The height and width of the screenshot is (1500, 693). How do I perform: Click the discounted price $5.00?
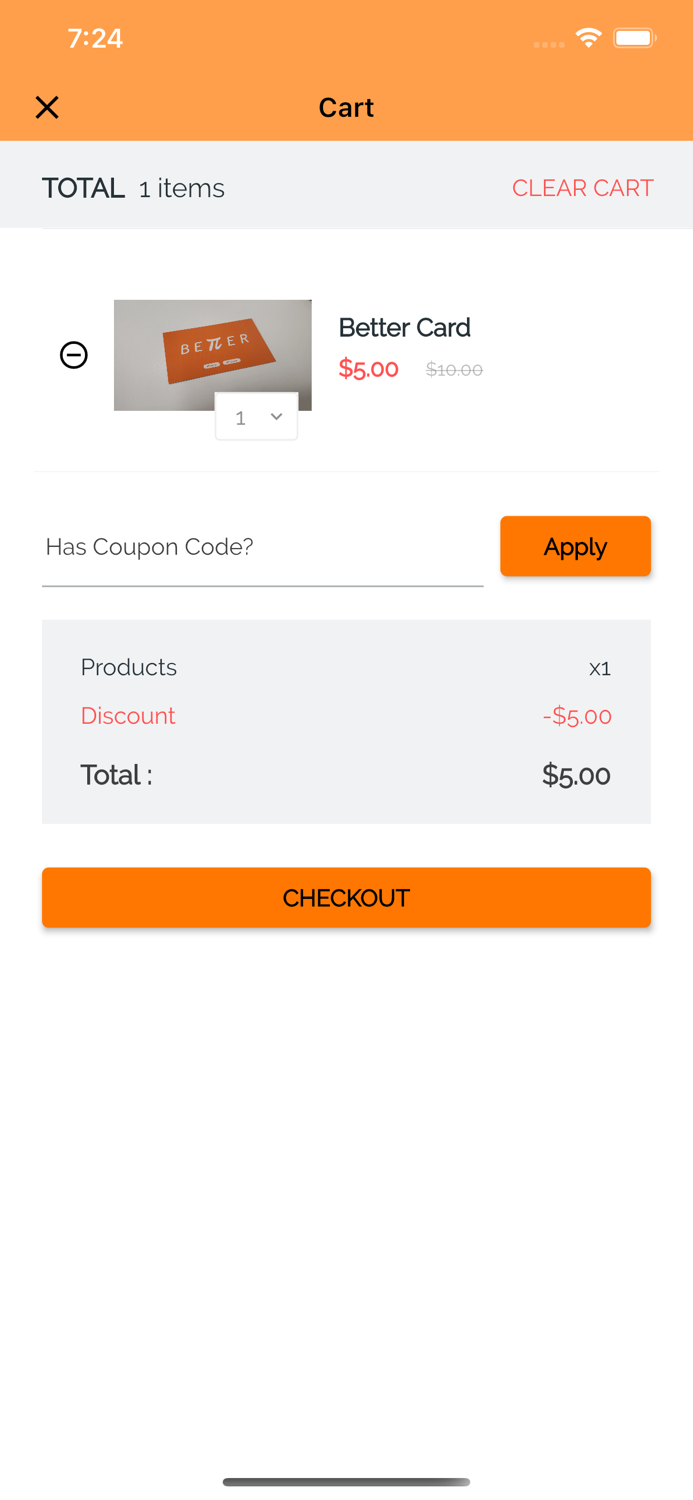368,369
